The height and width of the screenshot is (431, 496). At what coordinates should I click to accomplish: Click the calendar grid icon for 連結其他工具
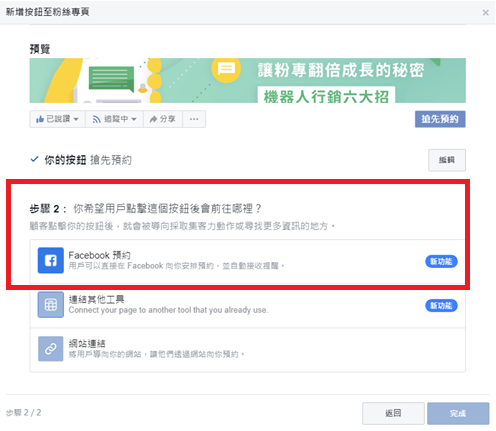[50, 304]
